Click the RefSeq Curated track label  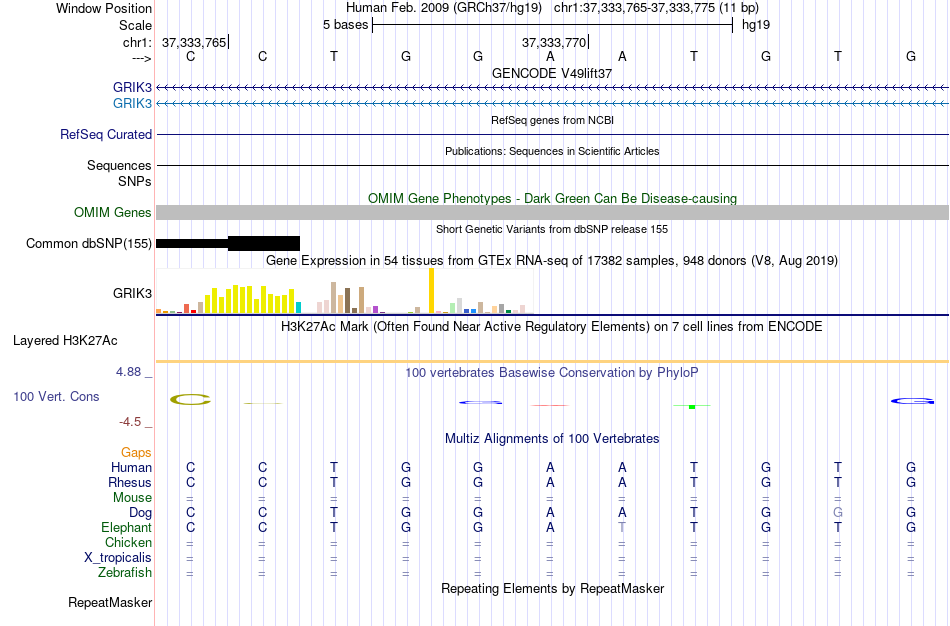(106, 135)
